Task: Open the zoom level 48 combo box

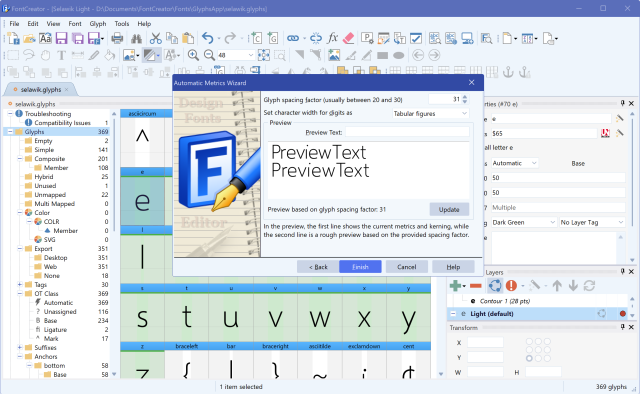Action: pyautogui.click(x=236, y=55)
